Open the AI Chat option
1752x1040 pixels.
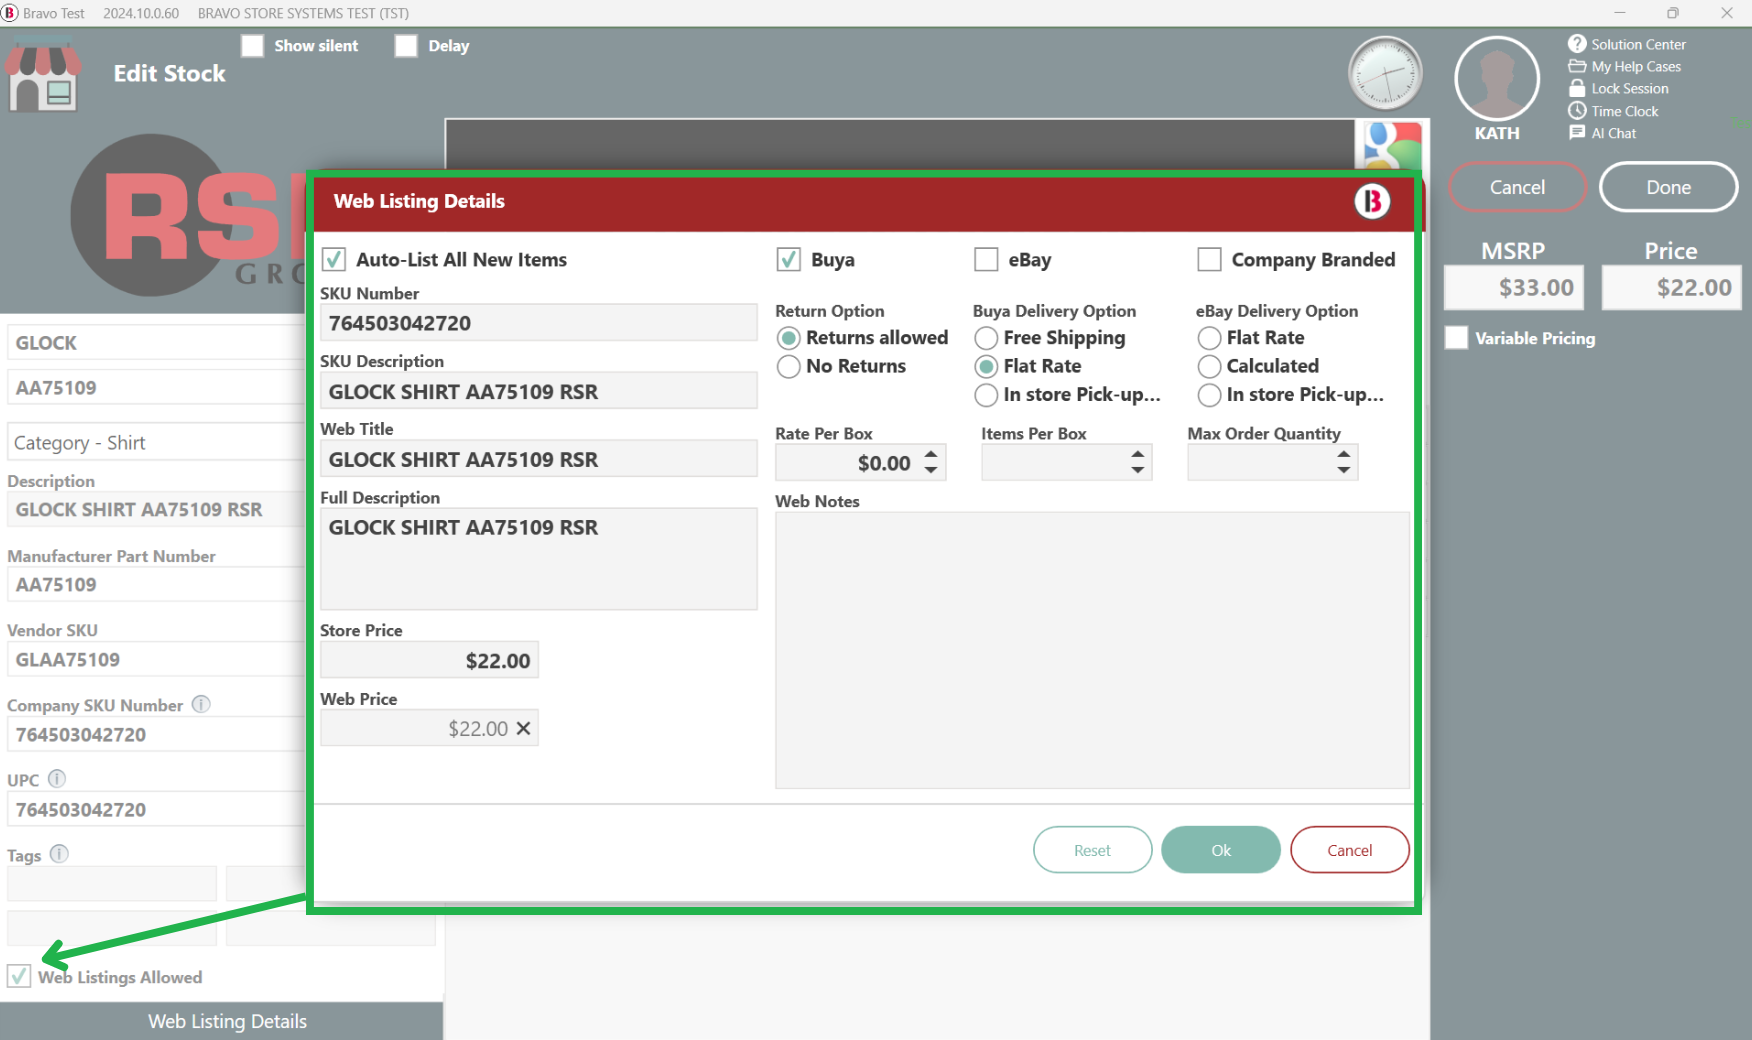coord(1613,133)
